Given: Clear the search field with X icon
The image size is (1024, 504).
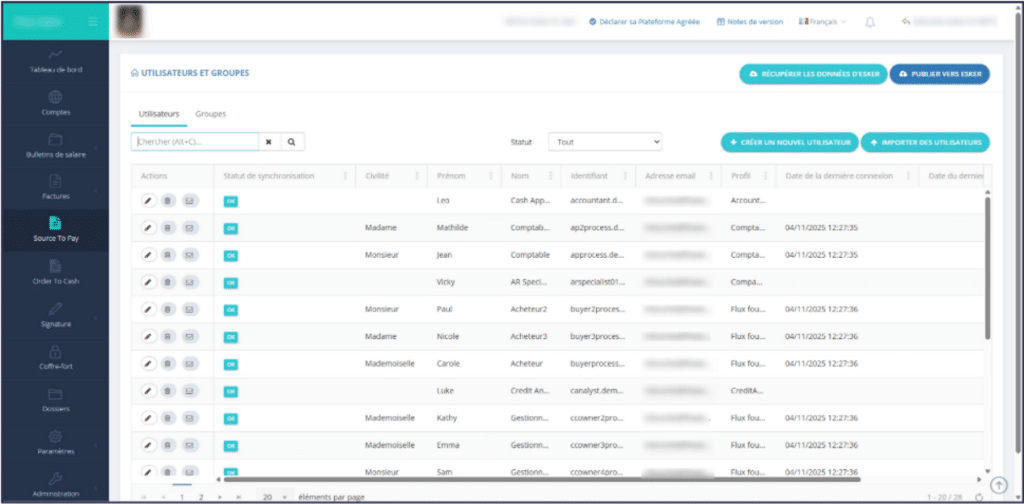Looking at the screenshot, I should click(x=269, y=142).
